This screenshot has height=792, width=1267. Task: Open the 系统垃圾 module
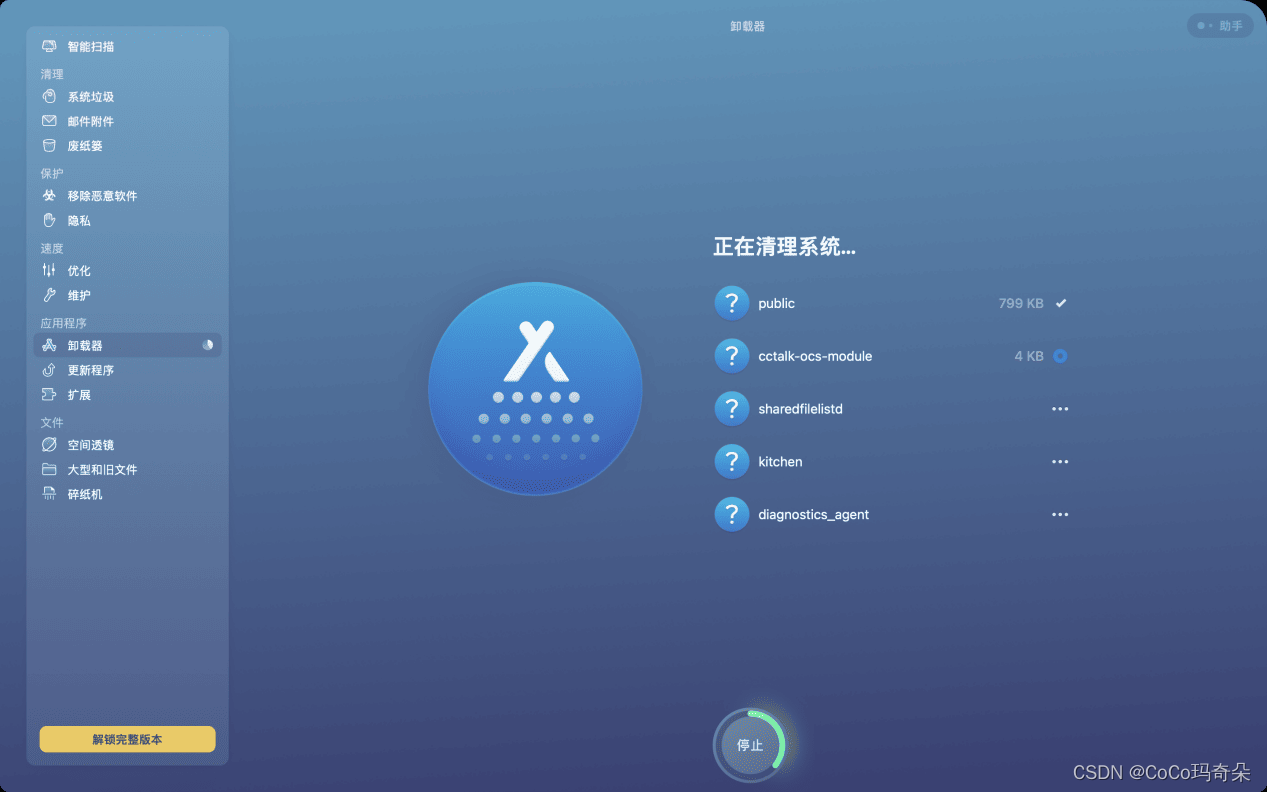tap(128, 97)
